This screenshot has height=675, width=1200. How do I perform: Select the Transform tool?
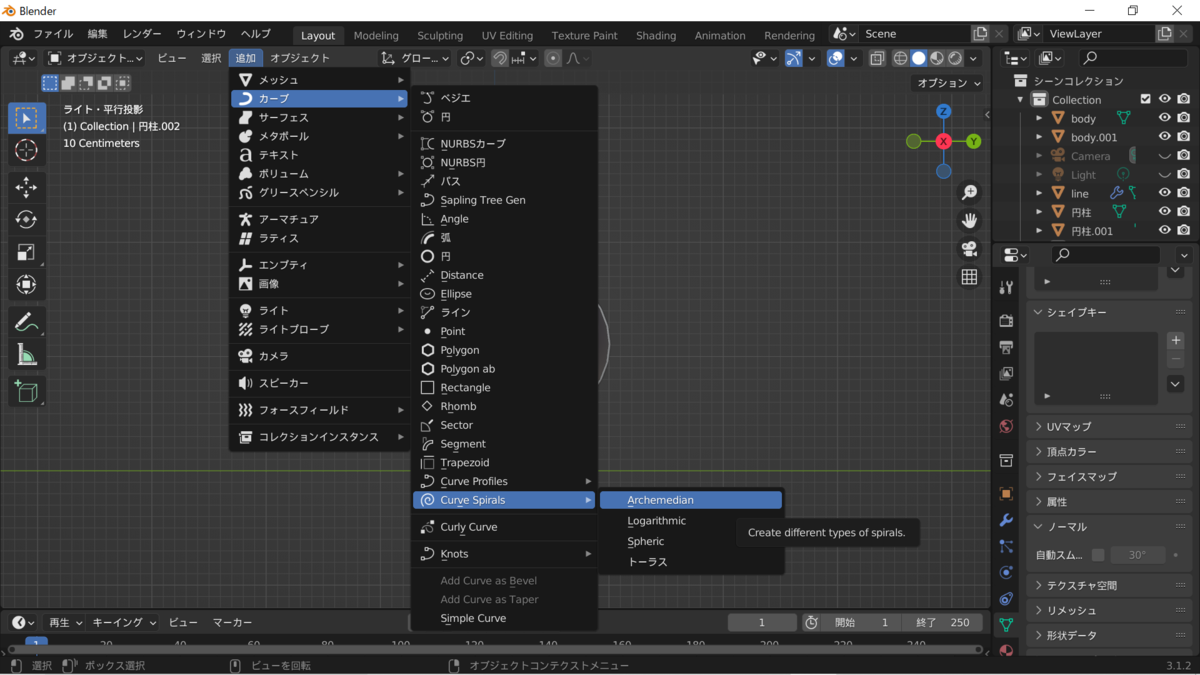pyautogui.click(x=27, y=285)
